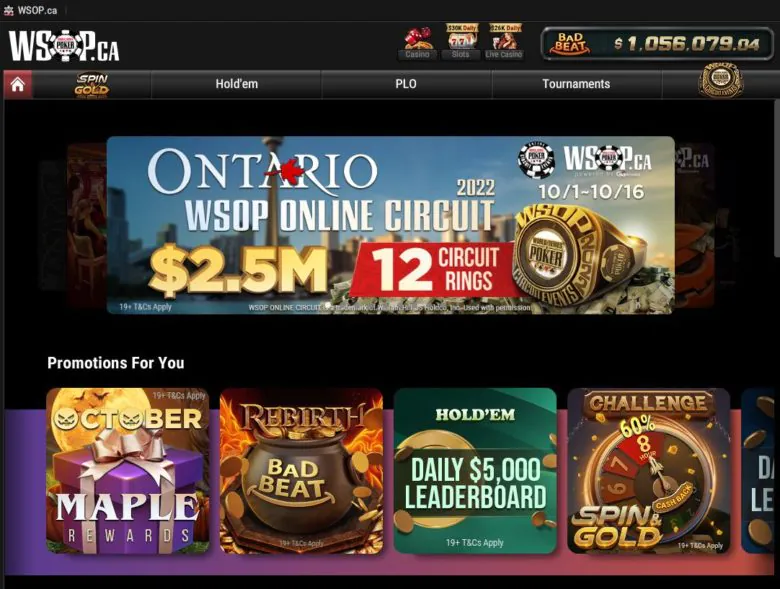The image size is (780, 589).
Task: Open the Ontario WSOP Online Circuit banner
Action: coord(390,225)
